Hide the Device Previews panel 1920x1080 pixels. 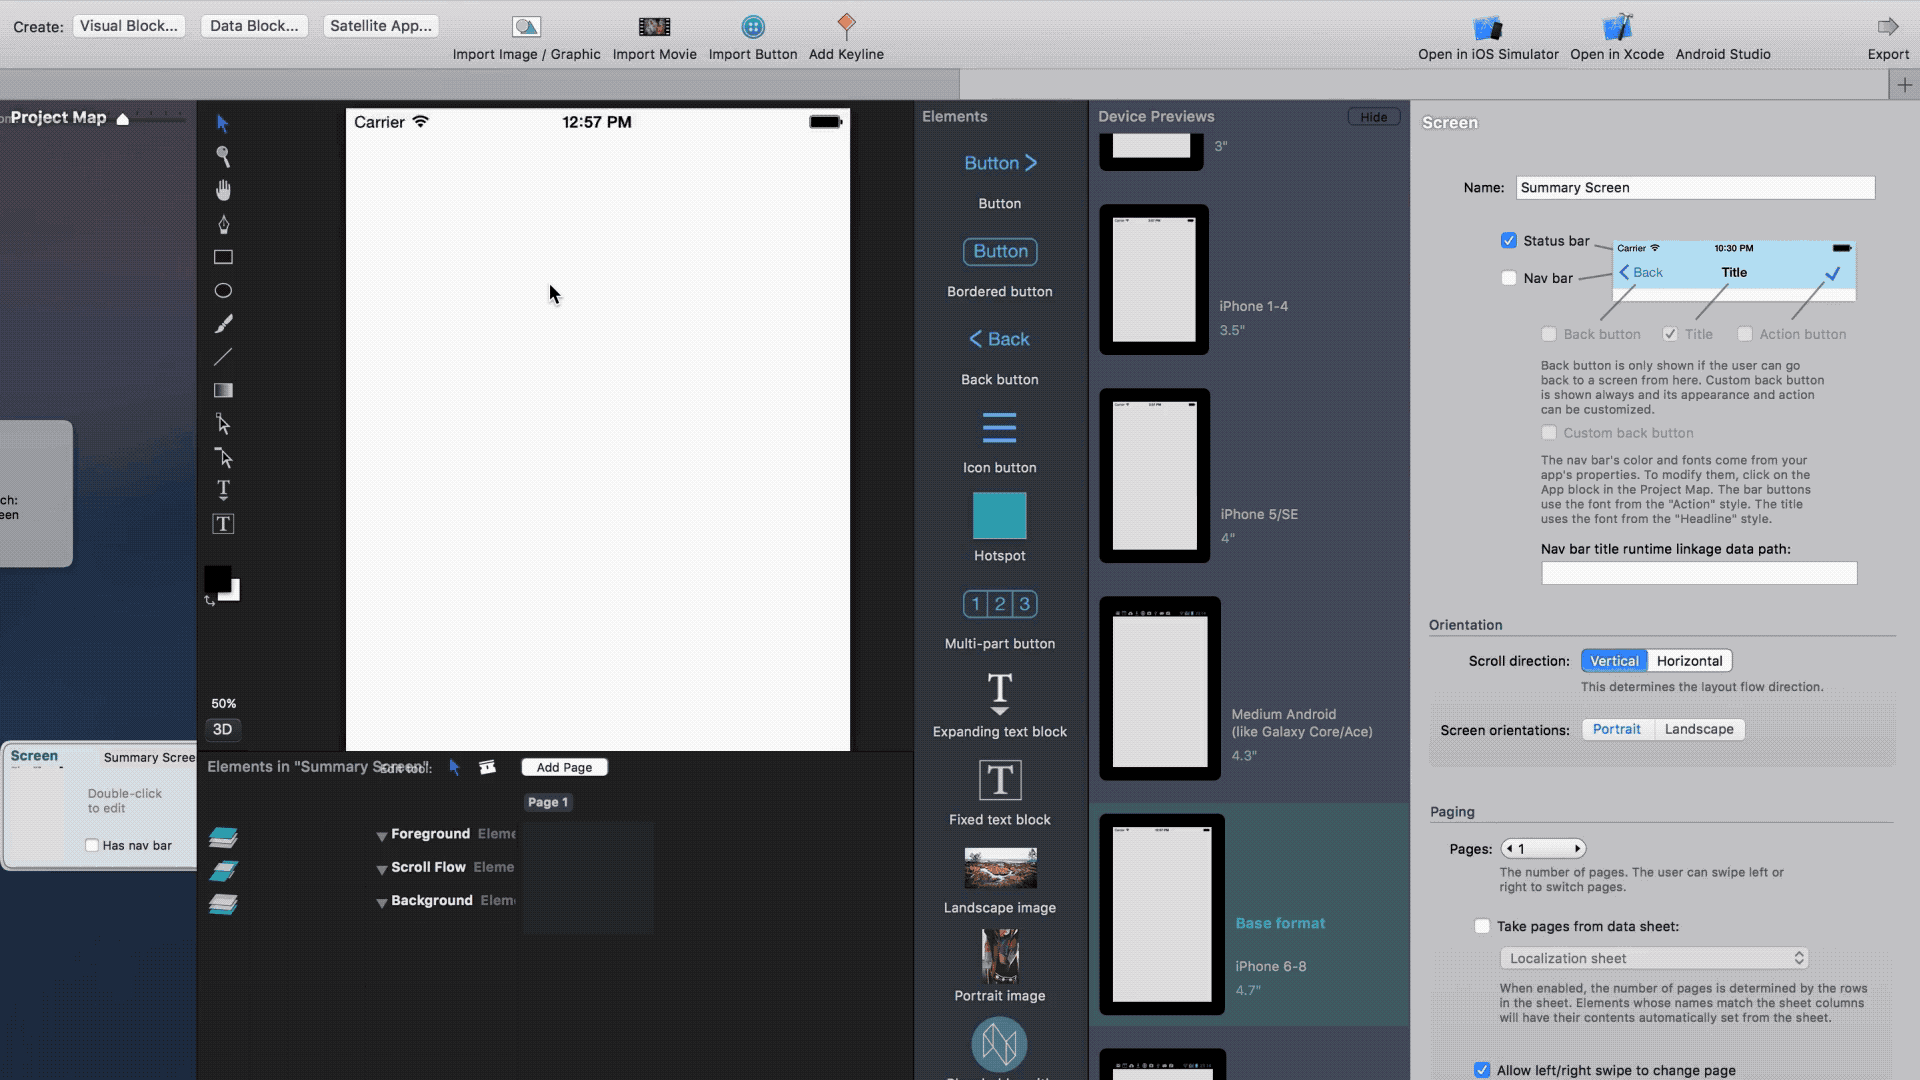click(x=1374, y=117)
